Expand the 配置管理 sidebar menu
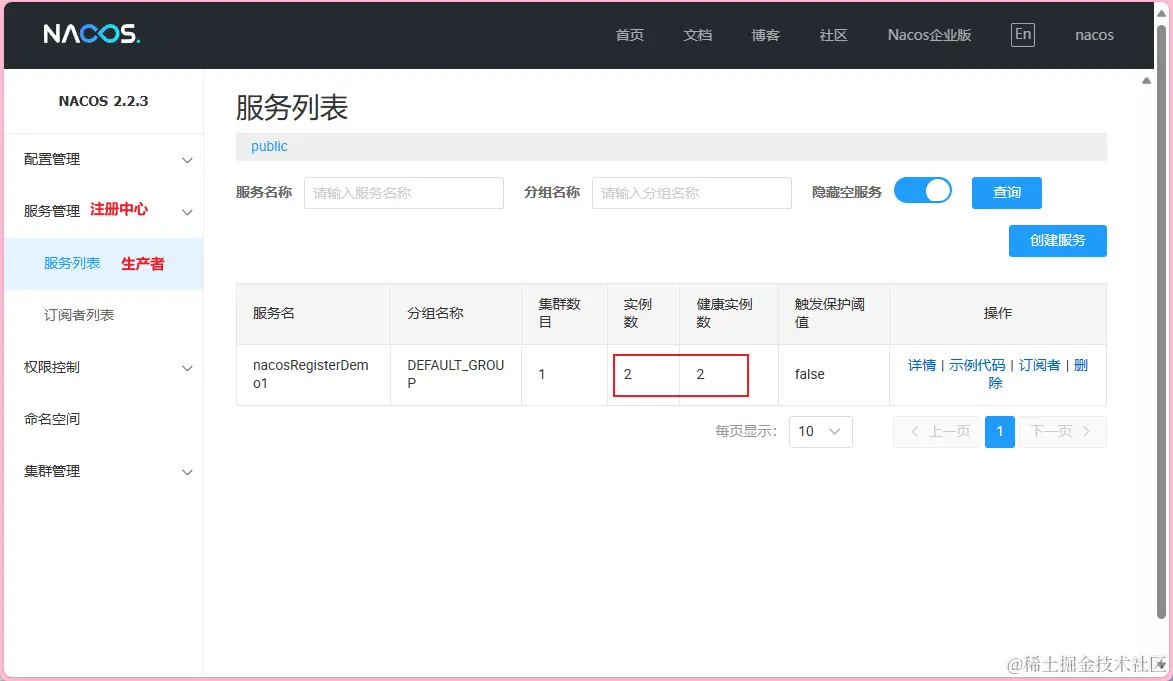Image resolution: width=1173 pixels, height=681 pixels. 103,159
